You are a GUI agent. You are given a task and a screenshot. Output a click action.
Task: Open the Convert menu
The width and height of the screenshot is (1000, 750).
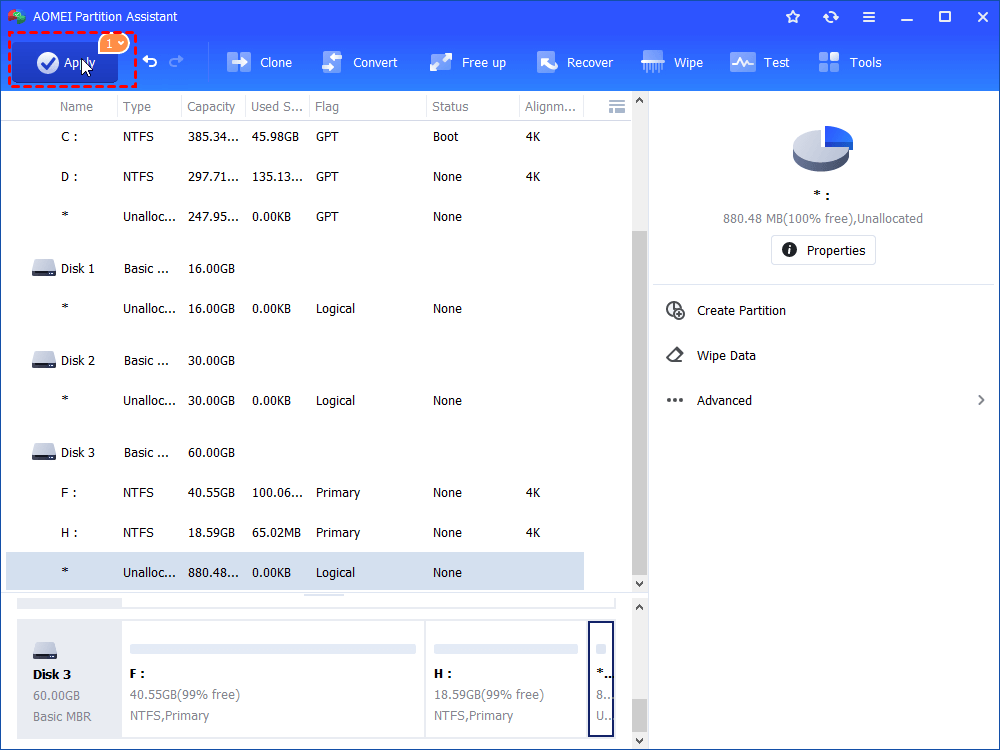(359, 62)
